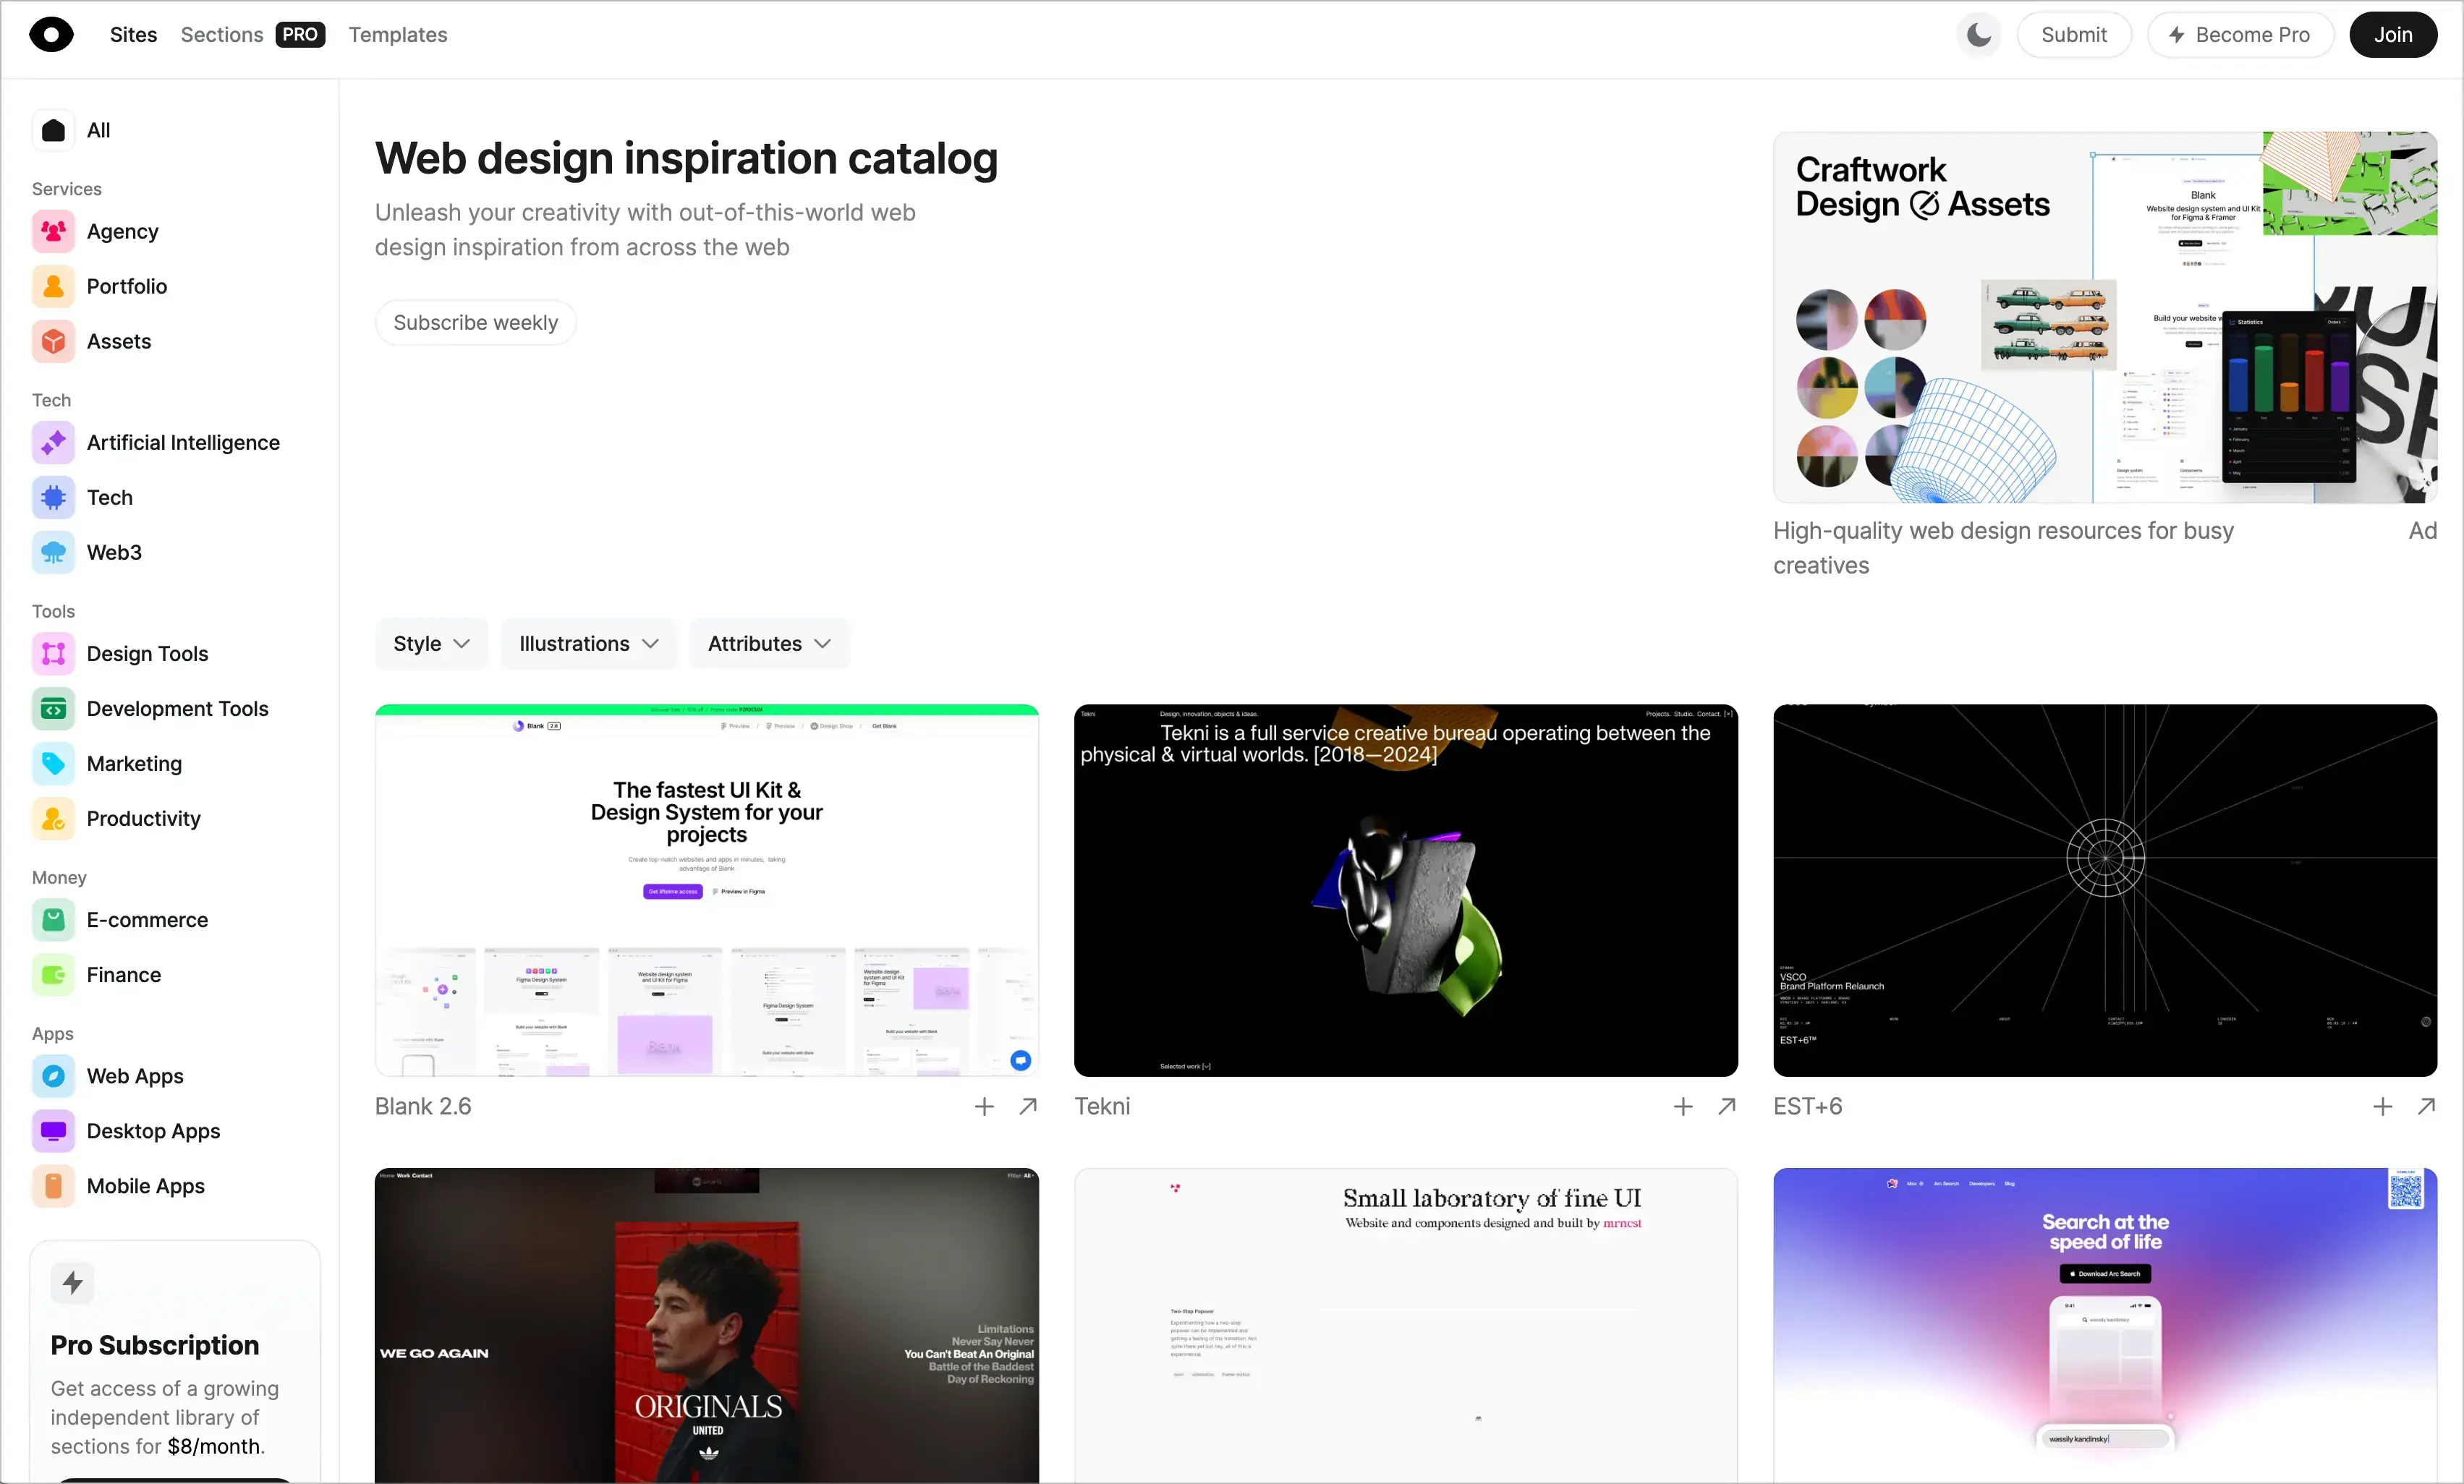The image size is (2464, 1484).
Task: Click the Finance sidebar label
Action: [124, 974]
